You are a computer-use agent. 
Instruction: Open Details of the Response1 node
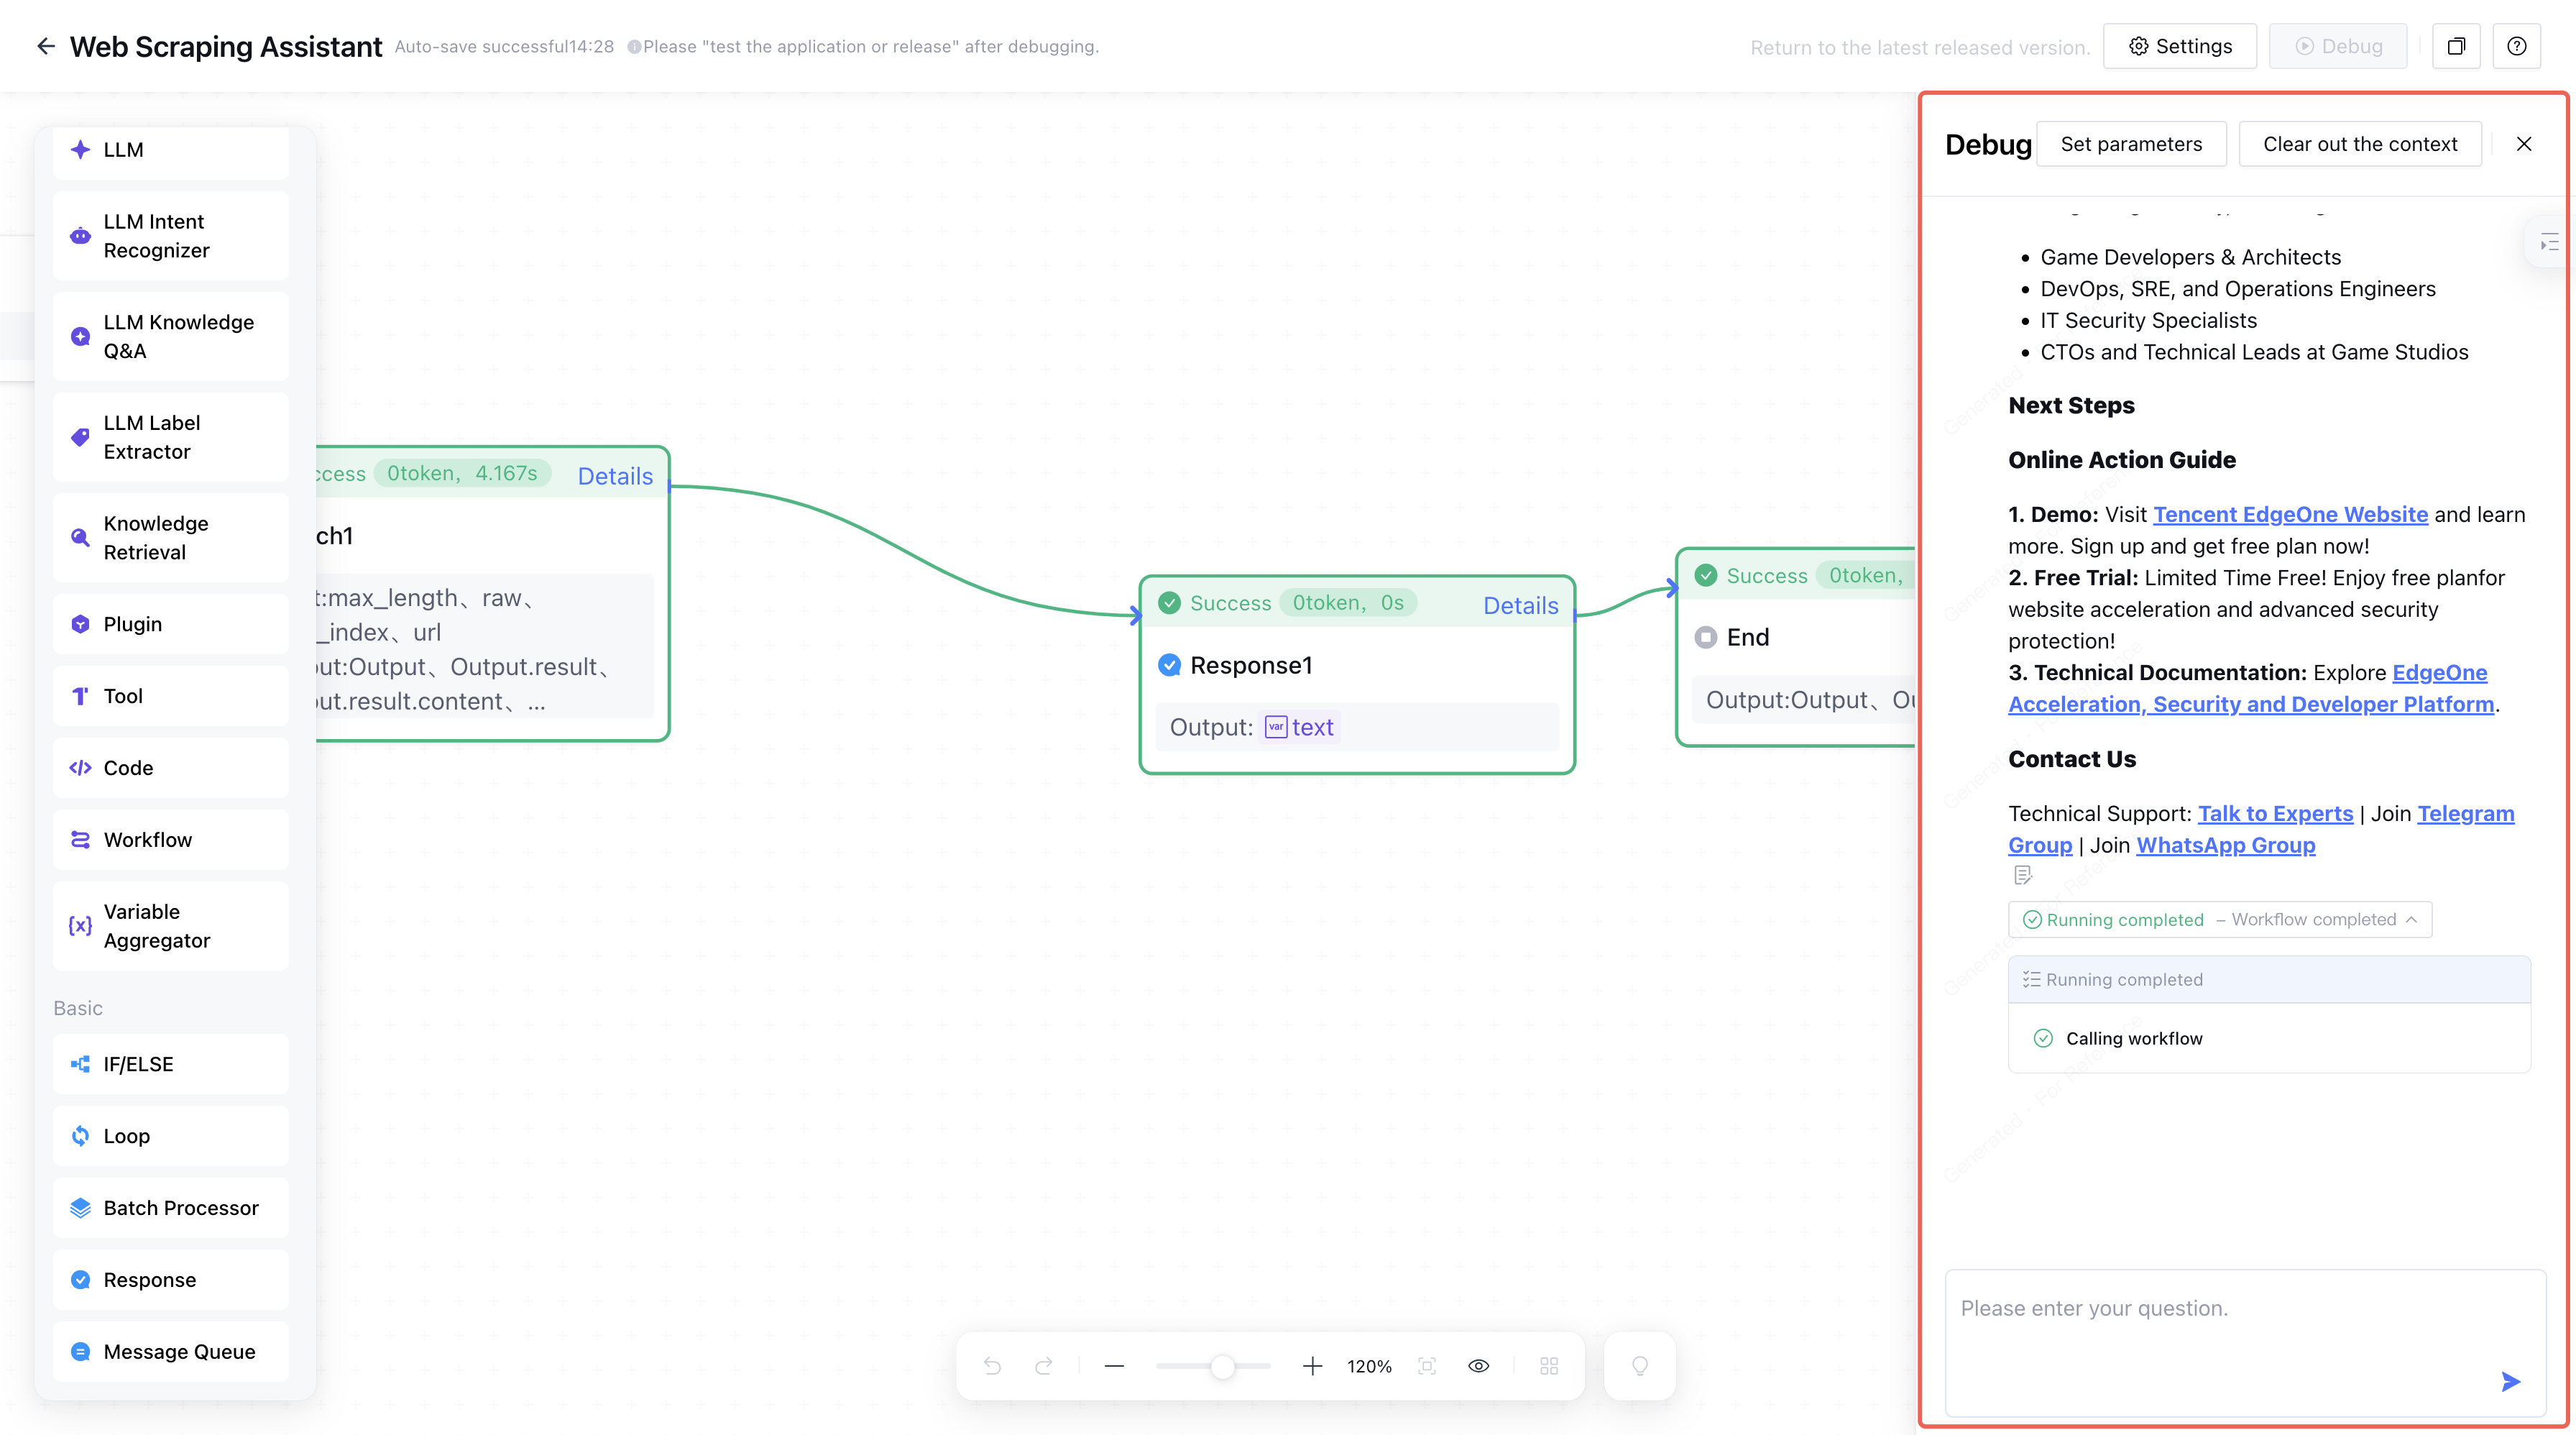coord(1520,605)
